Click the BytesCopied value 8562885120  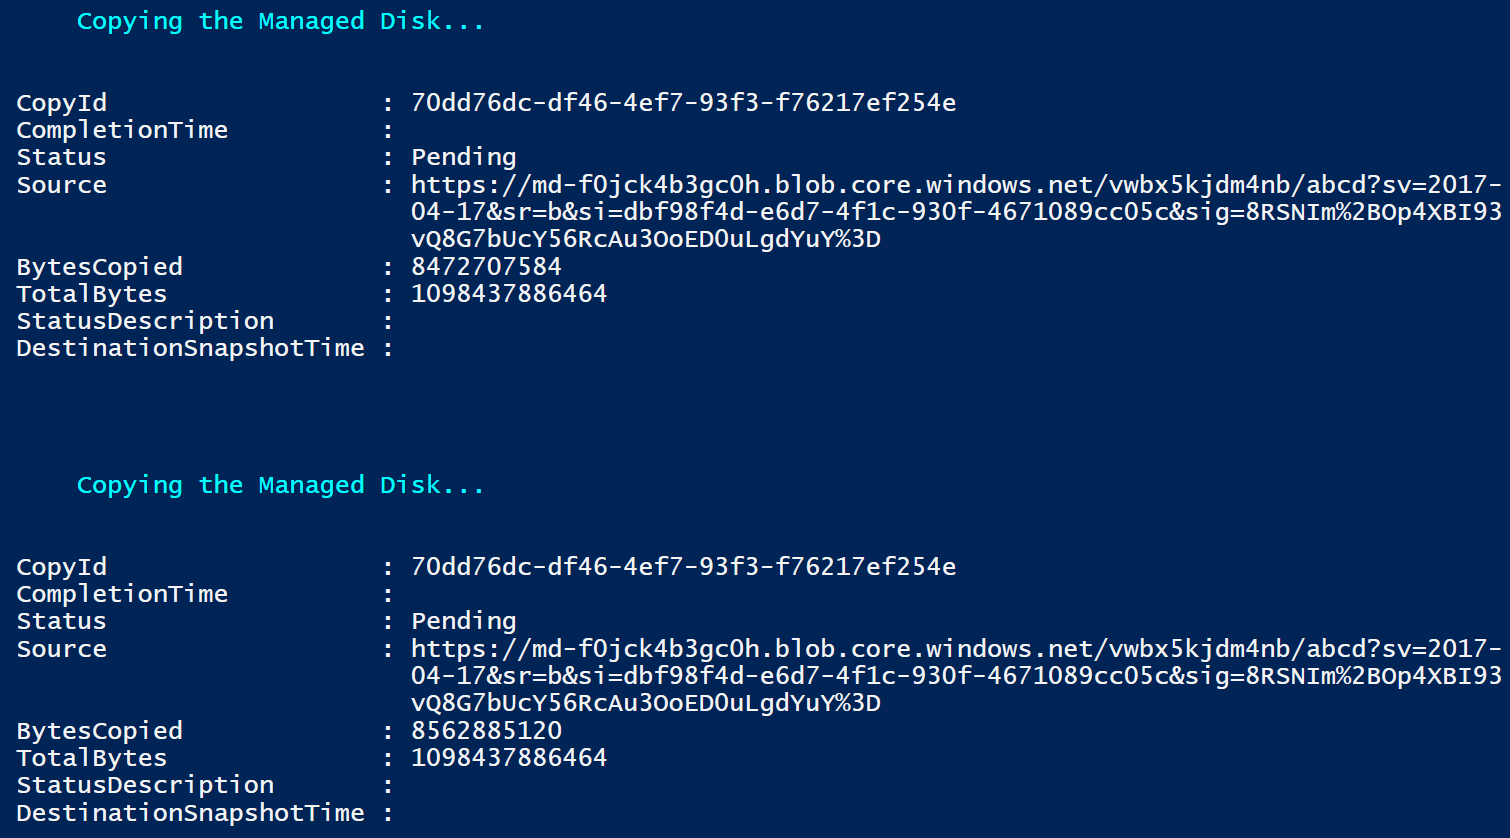(x=486, y=731)
